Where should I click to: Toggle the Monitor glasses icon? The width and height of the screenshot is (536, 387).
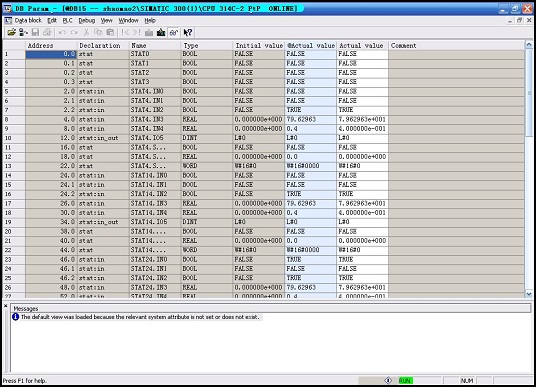point(174,32)
